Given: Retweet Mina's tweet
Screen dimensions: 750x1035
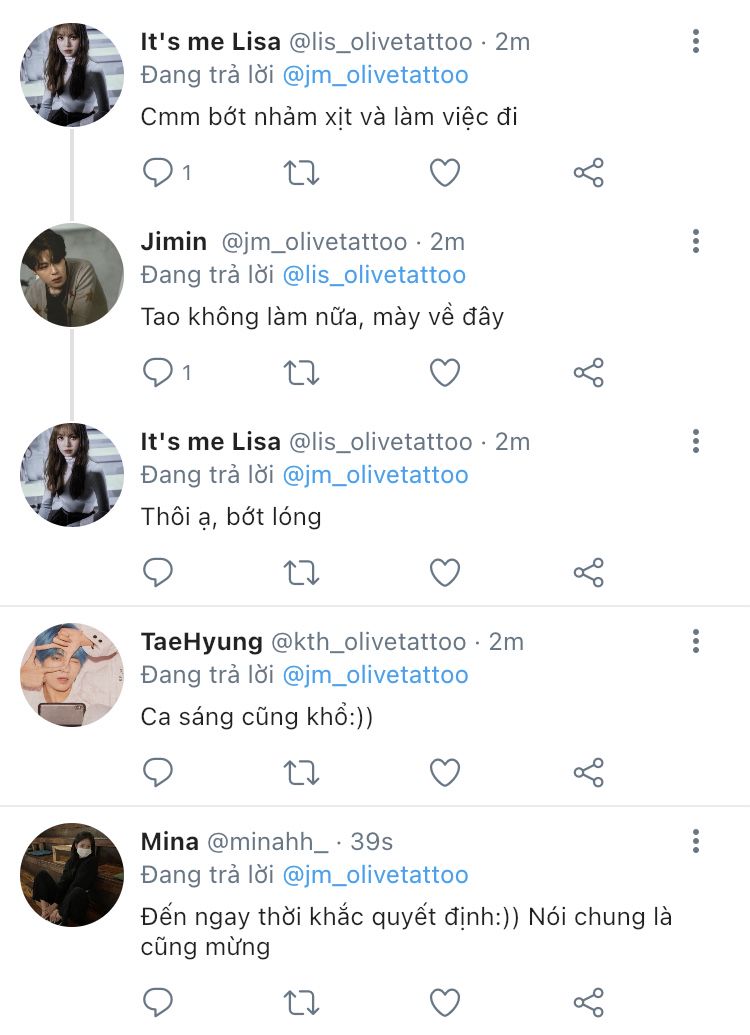Looking at the screenshot, I should tap(302, 1002).
